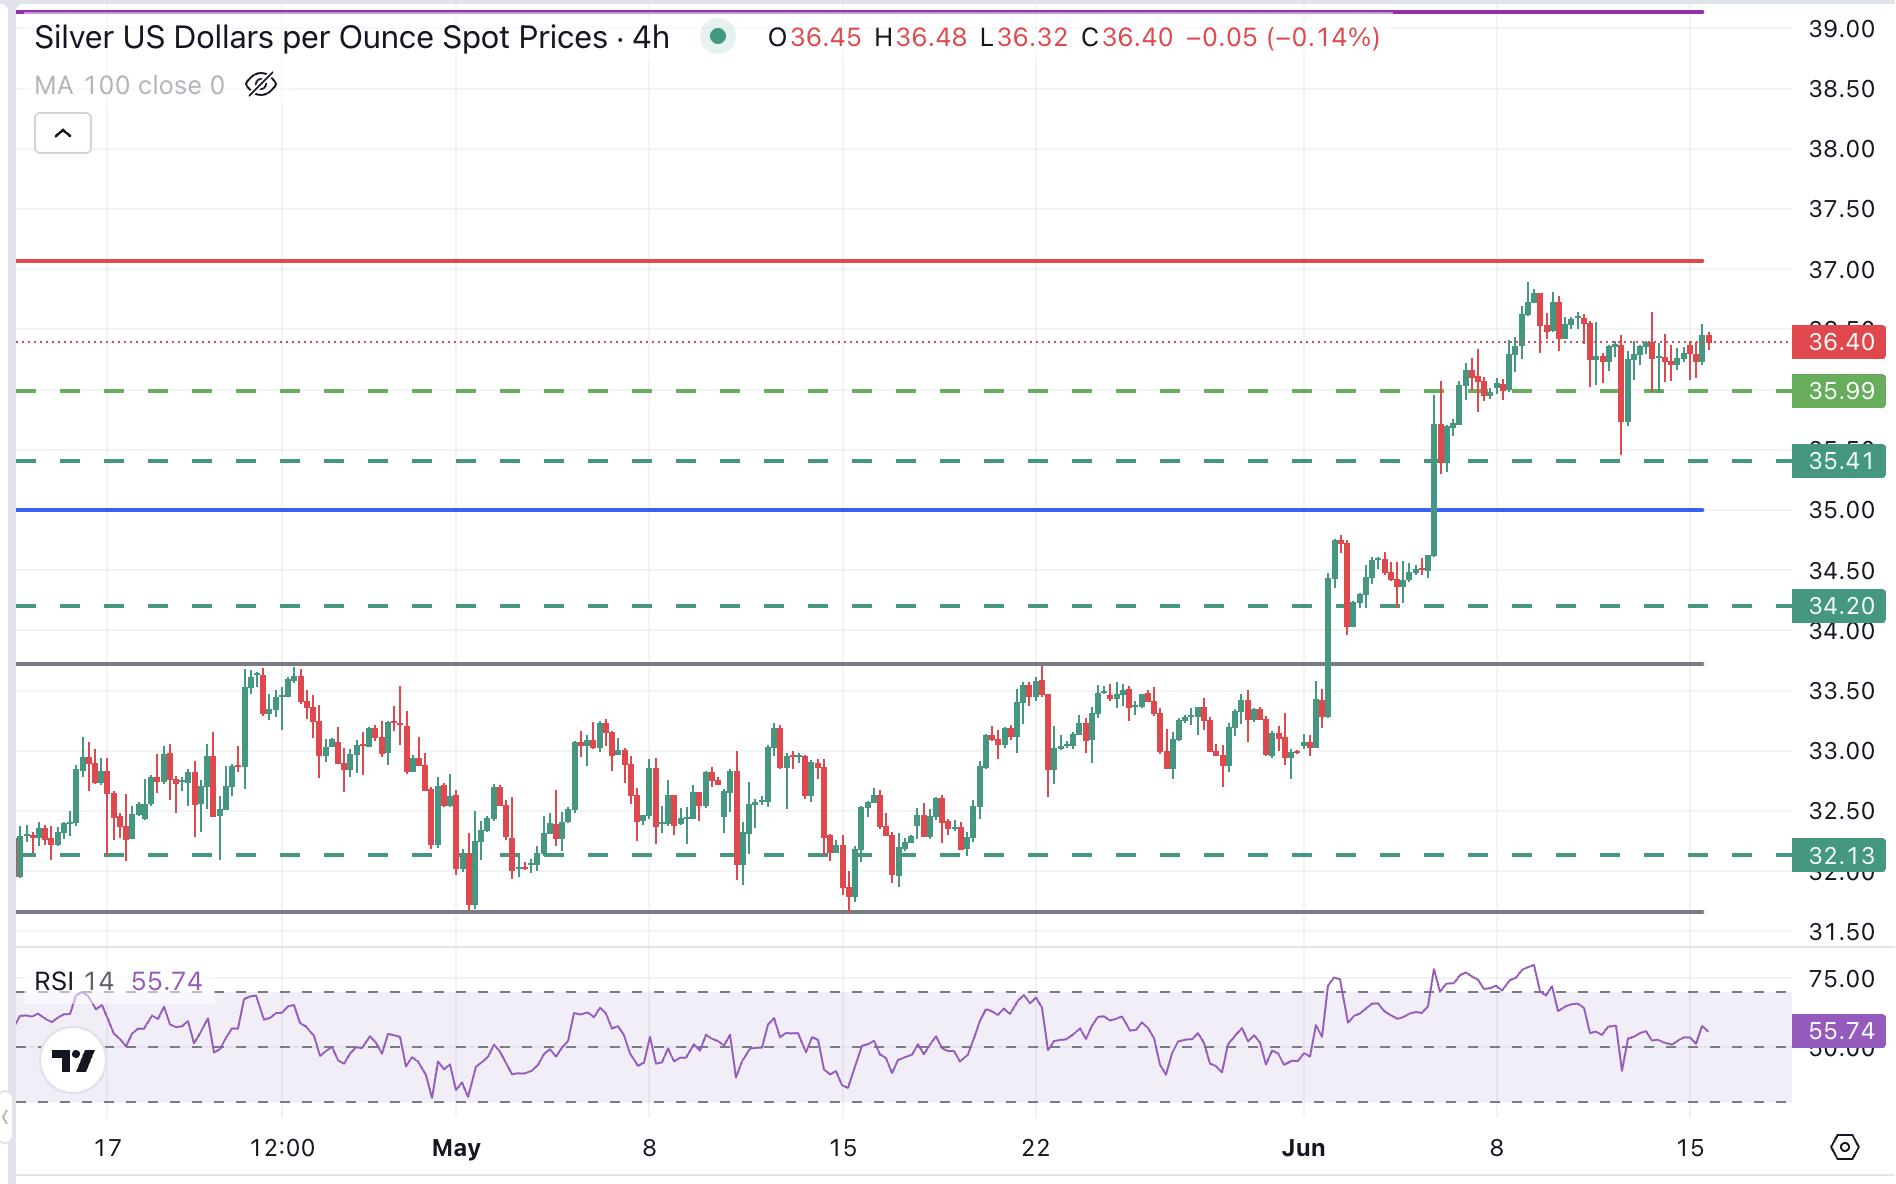
Task: Click the MA 100 close 0 label
Action: (x=127, y=85)
